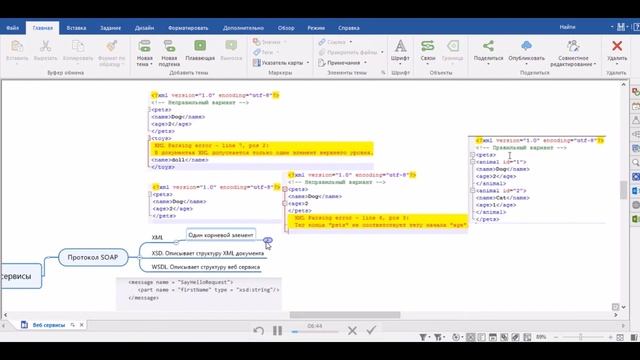This screenshot has height=360, width=640.
Task: Switch to the Форматировать ribbon tab
Action: [x=188, y=28]
